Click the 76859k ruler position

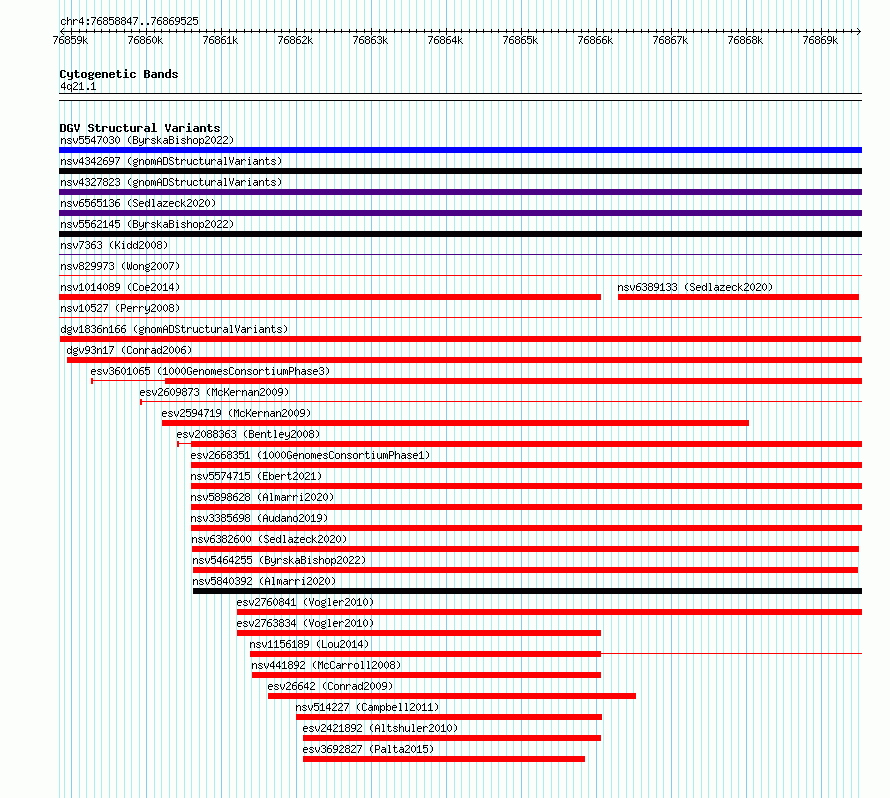click(70, 40)
